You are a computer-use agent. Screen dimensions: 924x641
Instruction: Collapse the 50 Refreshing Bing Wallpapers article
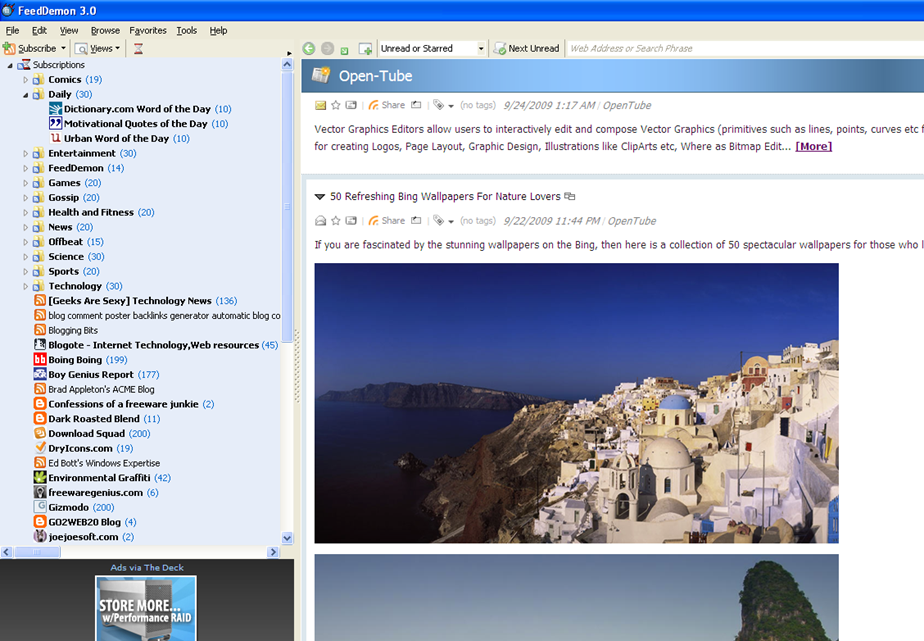click(x=320, y=197)
